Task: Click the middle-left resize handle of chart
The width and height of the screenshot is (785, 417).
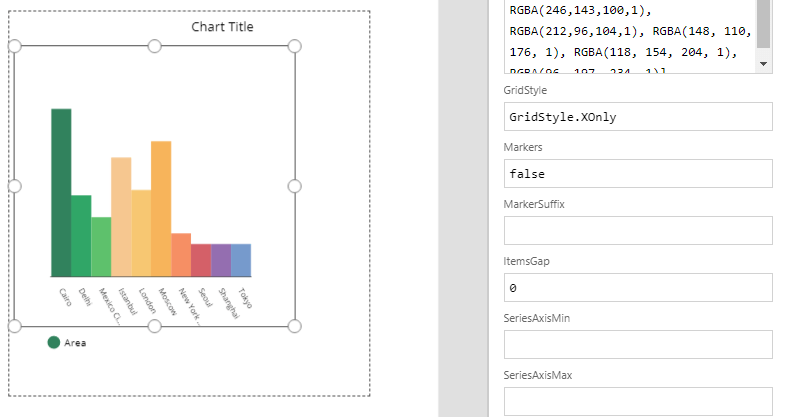Action: click(15, 186)
